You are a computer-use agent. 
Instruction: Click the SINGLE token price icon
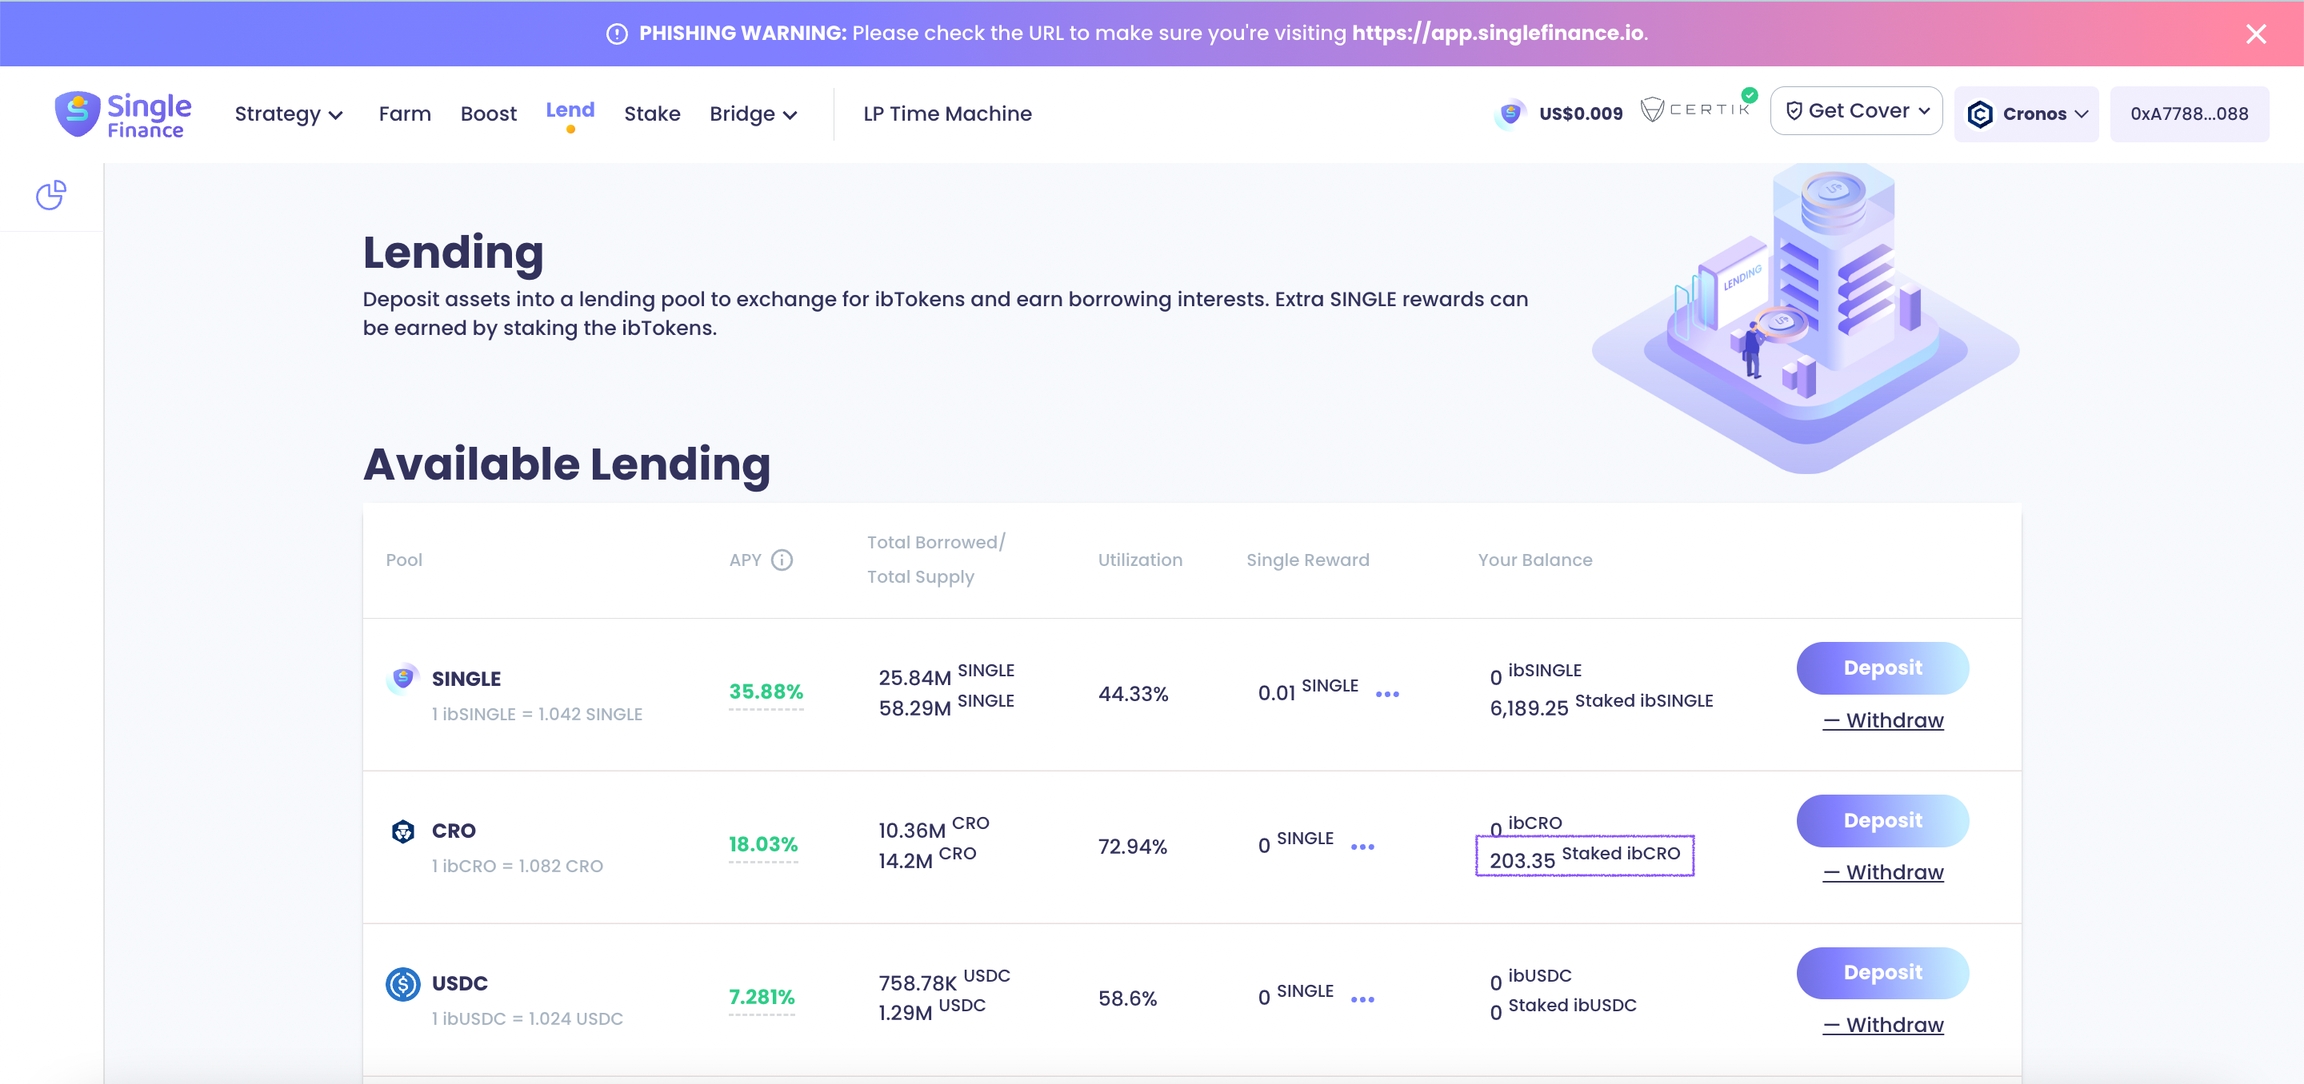[1510, 114]
